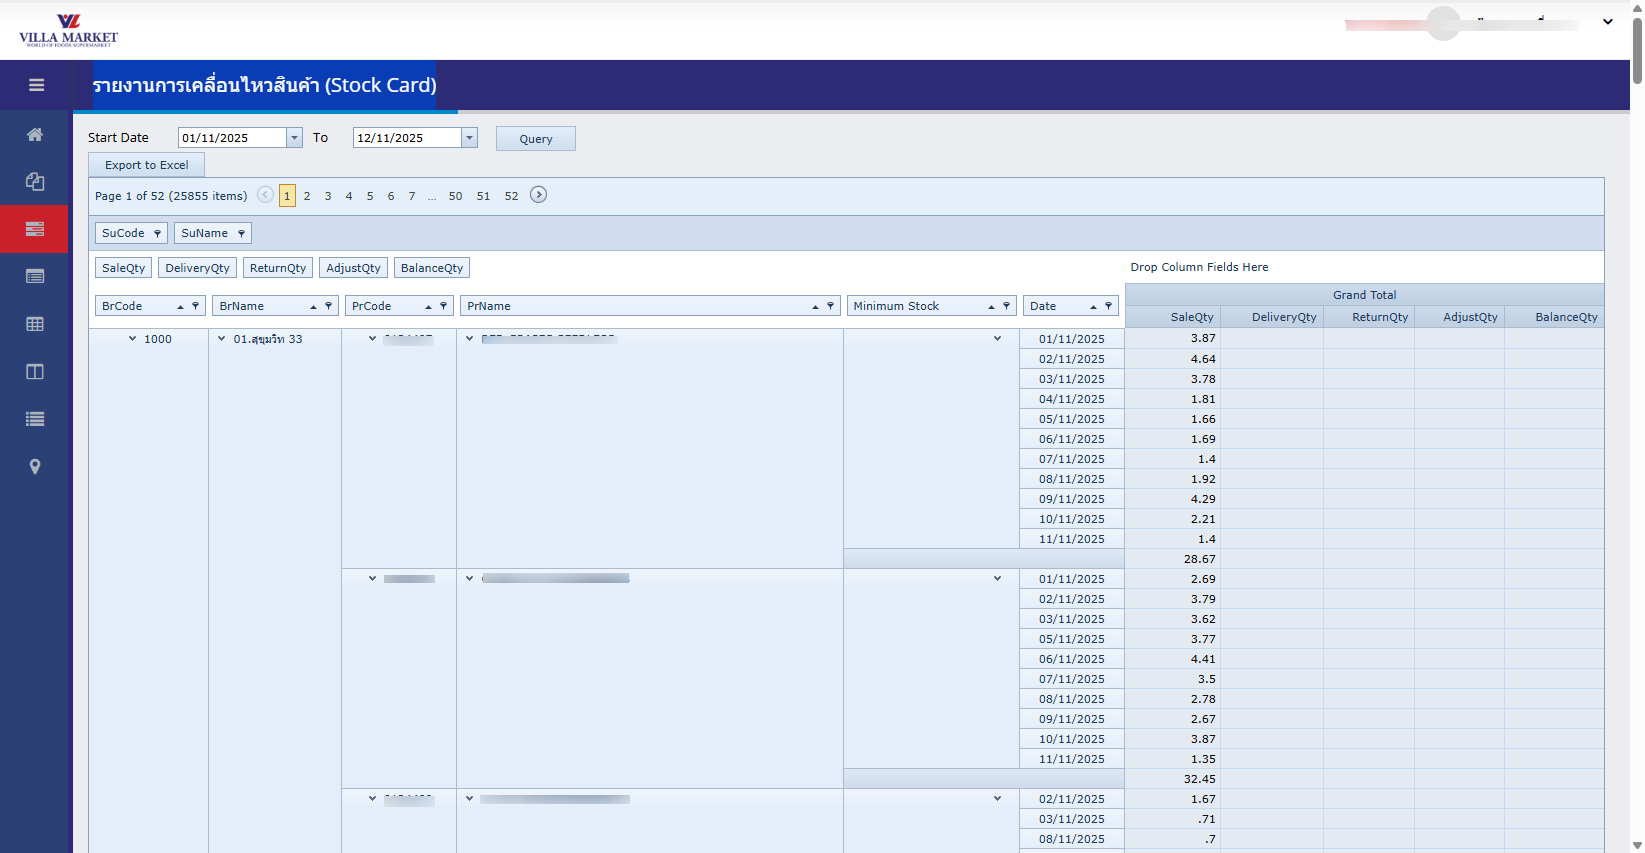Jump to page 52 in the pager
Viewport: 1645px width, 853px height.
point(511,196)
